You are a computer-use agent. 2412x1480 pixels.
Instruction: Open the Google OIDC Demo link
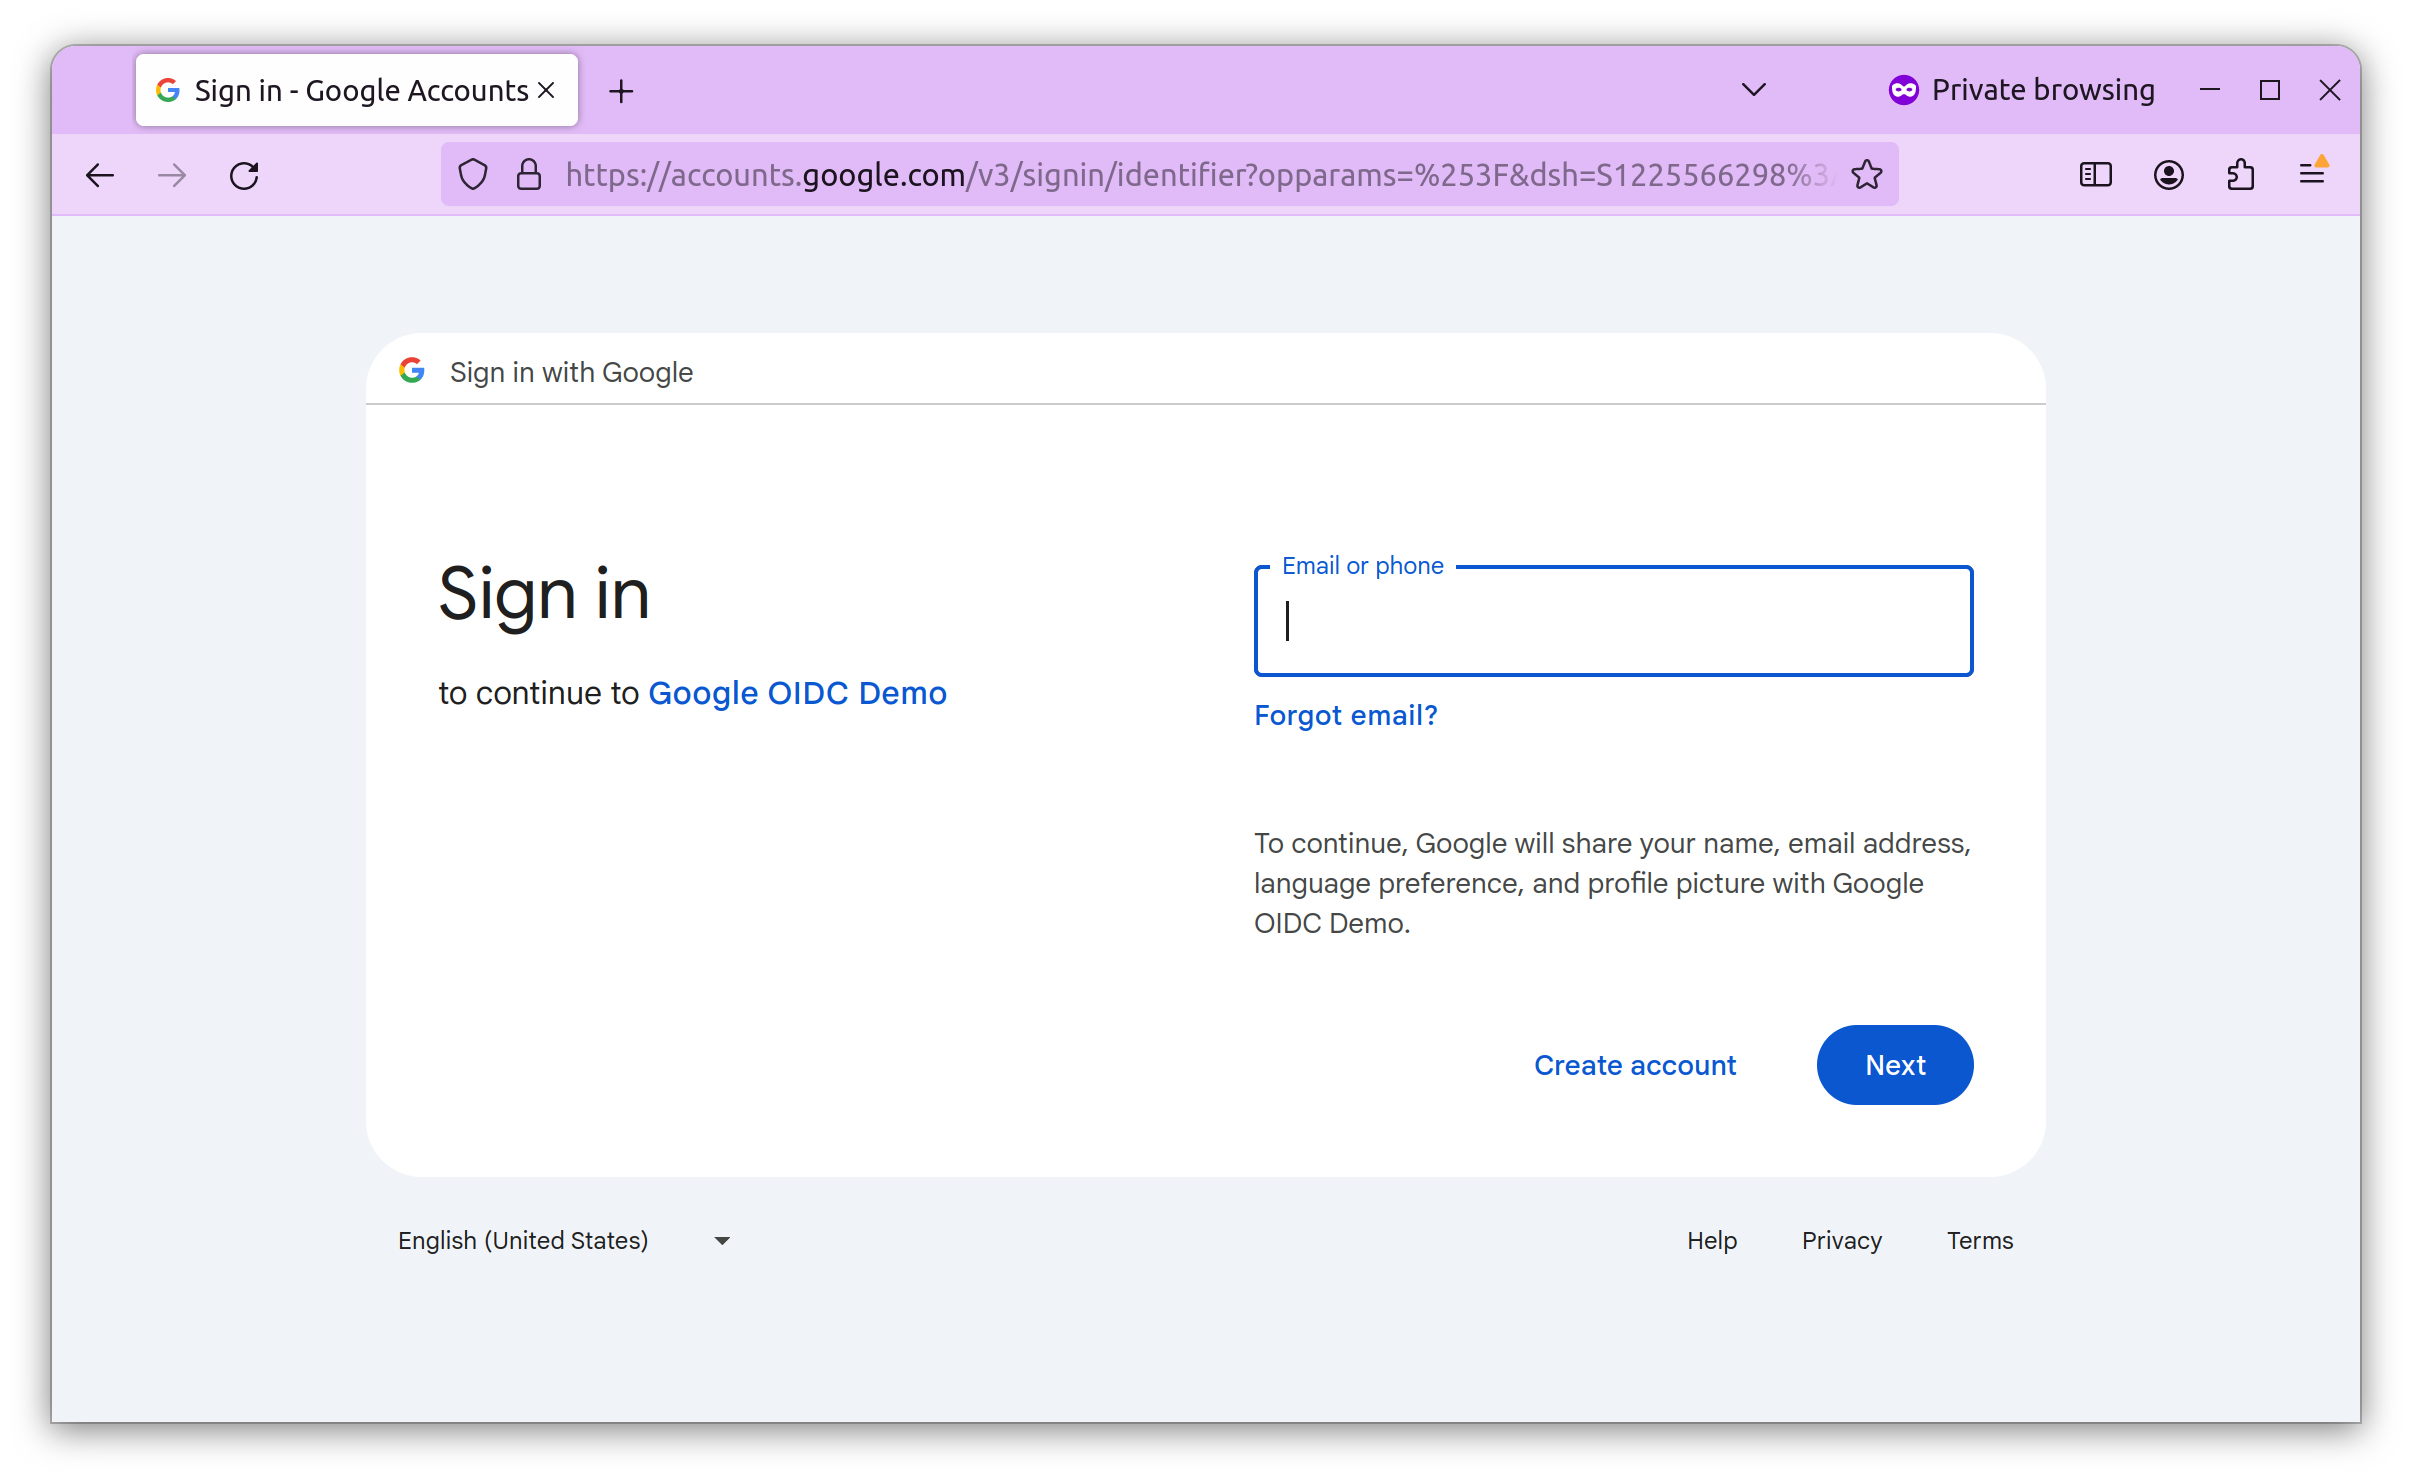797,693
